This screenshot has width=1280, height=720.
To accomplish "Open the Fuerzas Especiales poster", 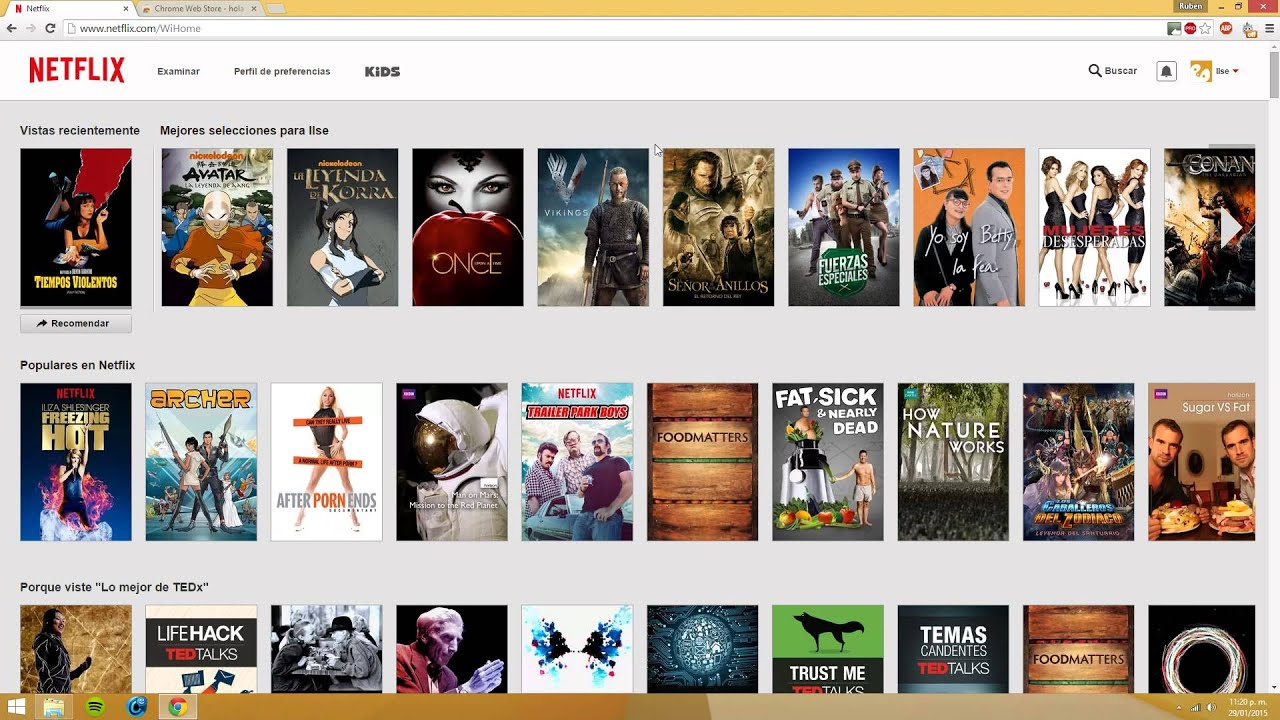I will (843, 228).
